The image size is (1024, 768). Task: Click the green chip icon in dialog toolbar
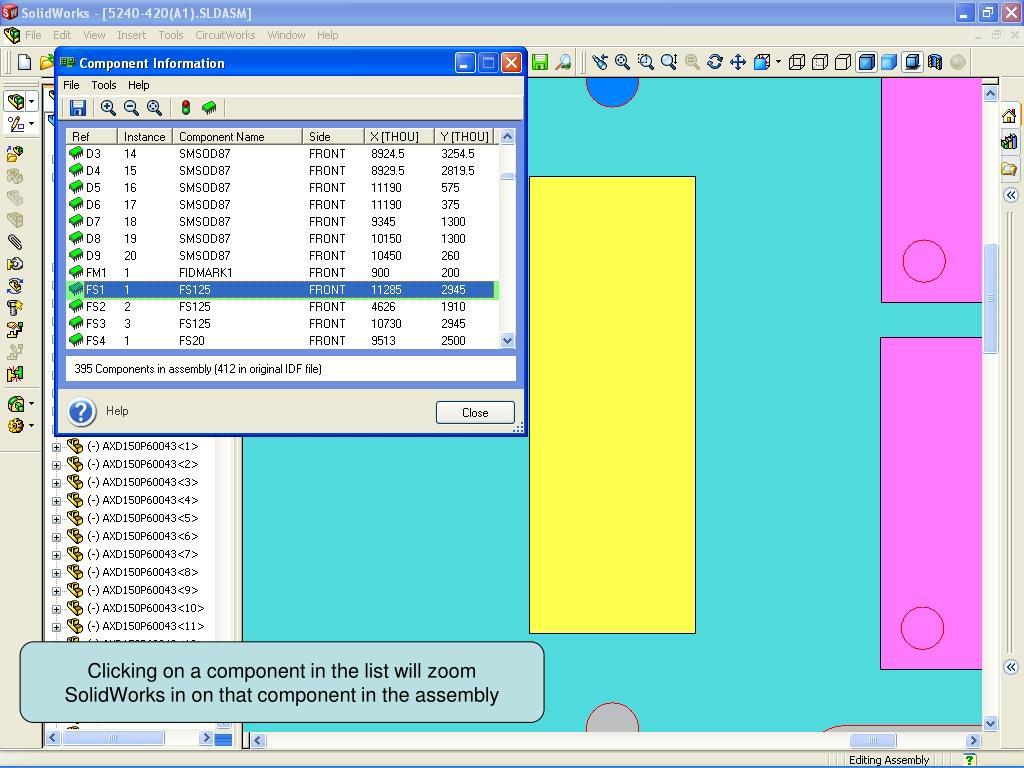209,108
